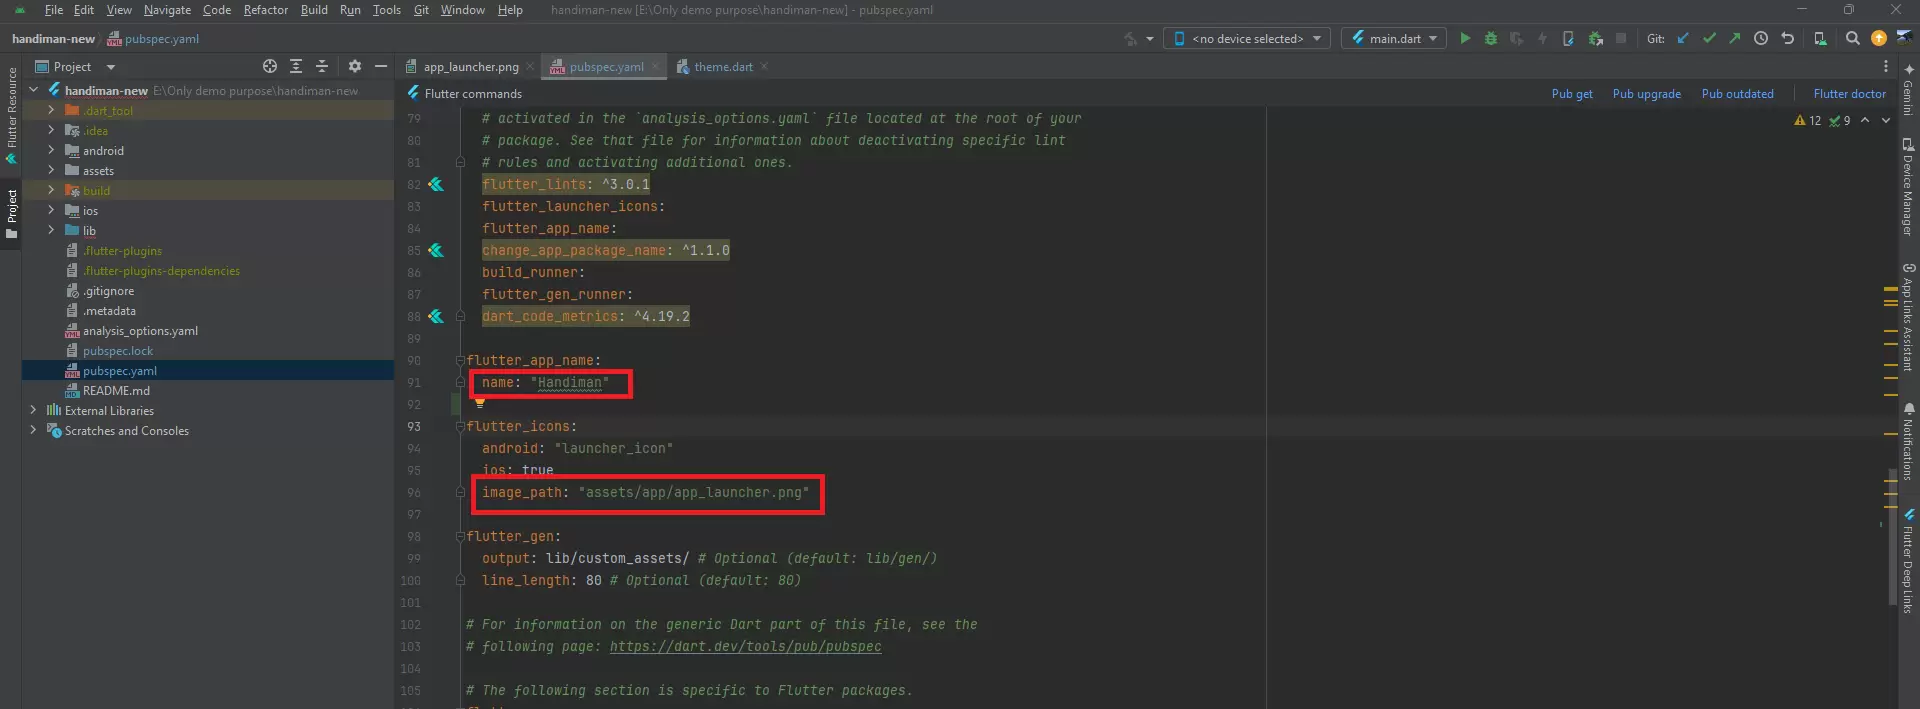1920x709 pixels.
Task: Switch to the app_launcher.png tab
Action: (471, 67)
